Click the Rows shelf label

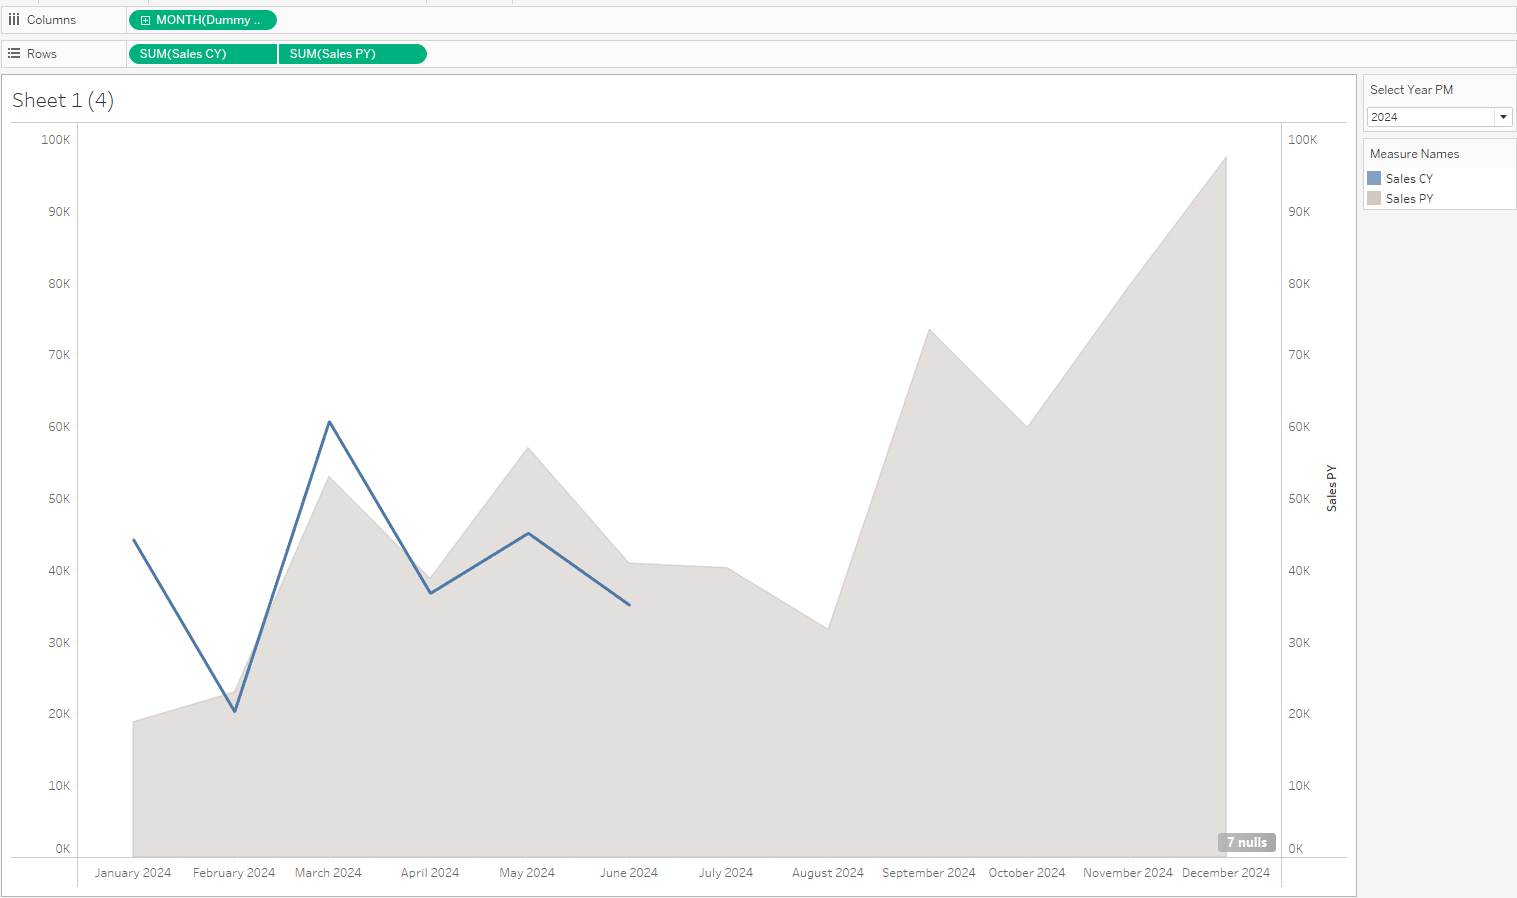[x=42, y=54]
